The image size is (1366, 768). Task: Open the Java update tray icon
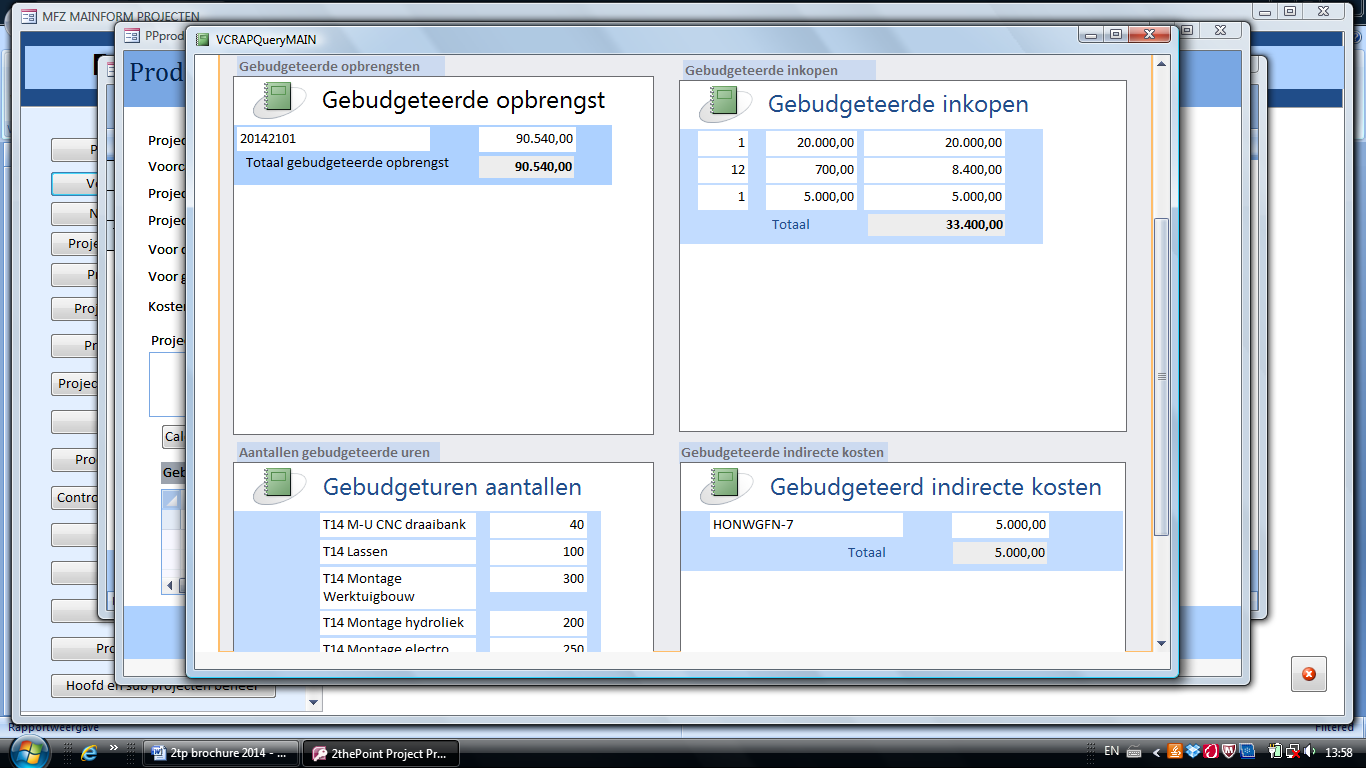[1175, 751]
